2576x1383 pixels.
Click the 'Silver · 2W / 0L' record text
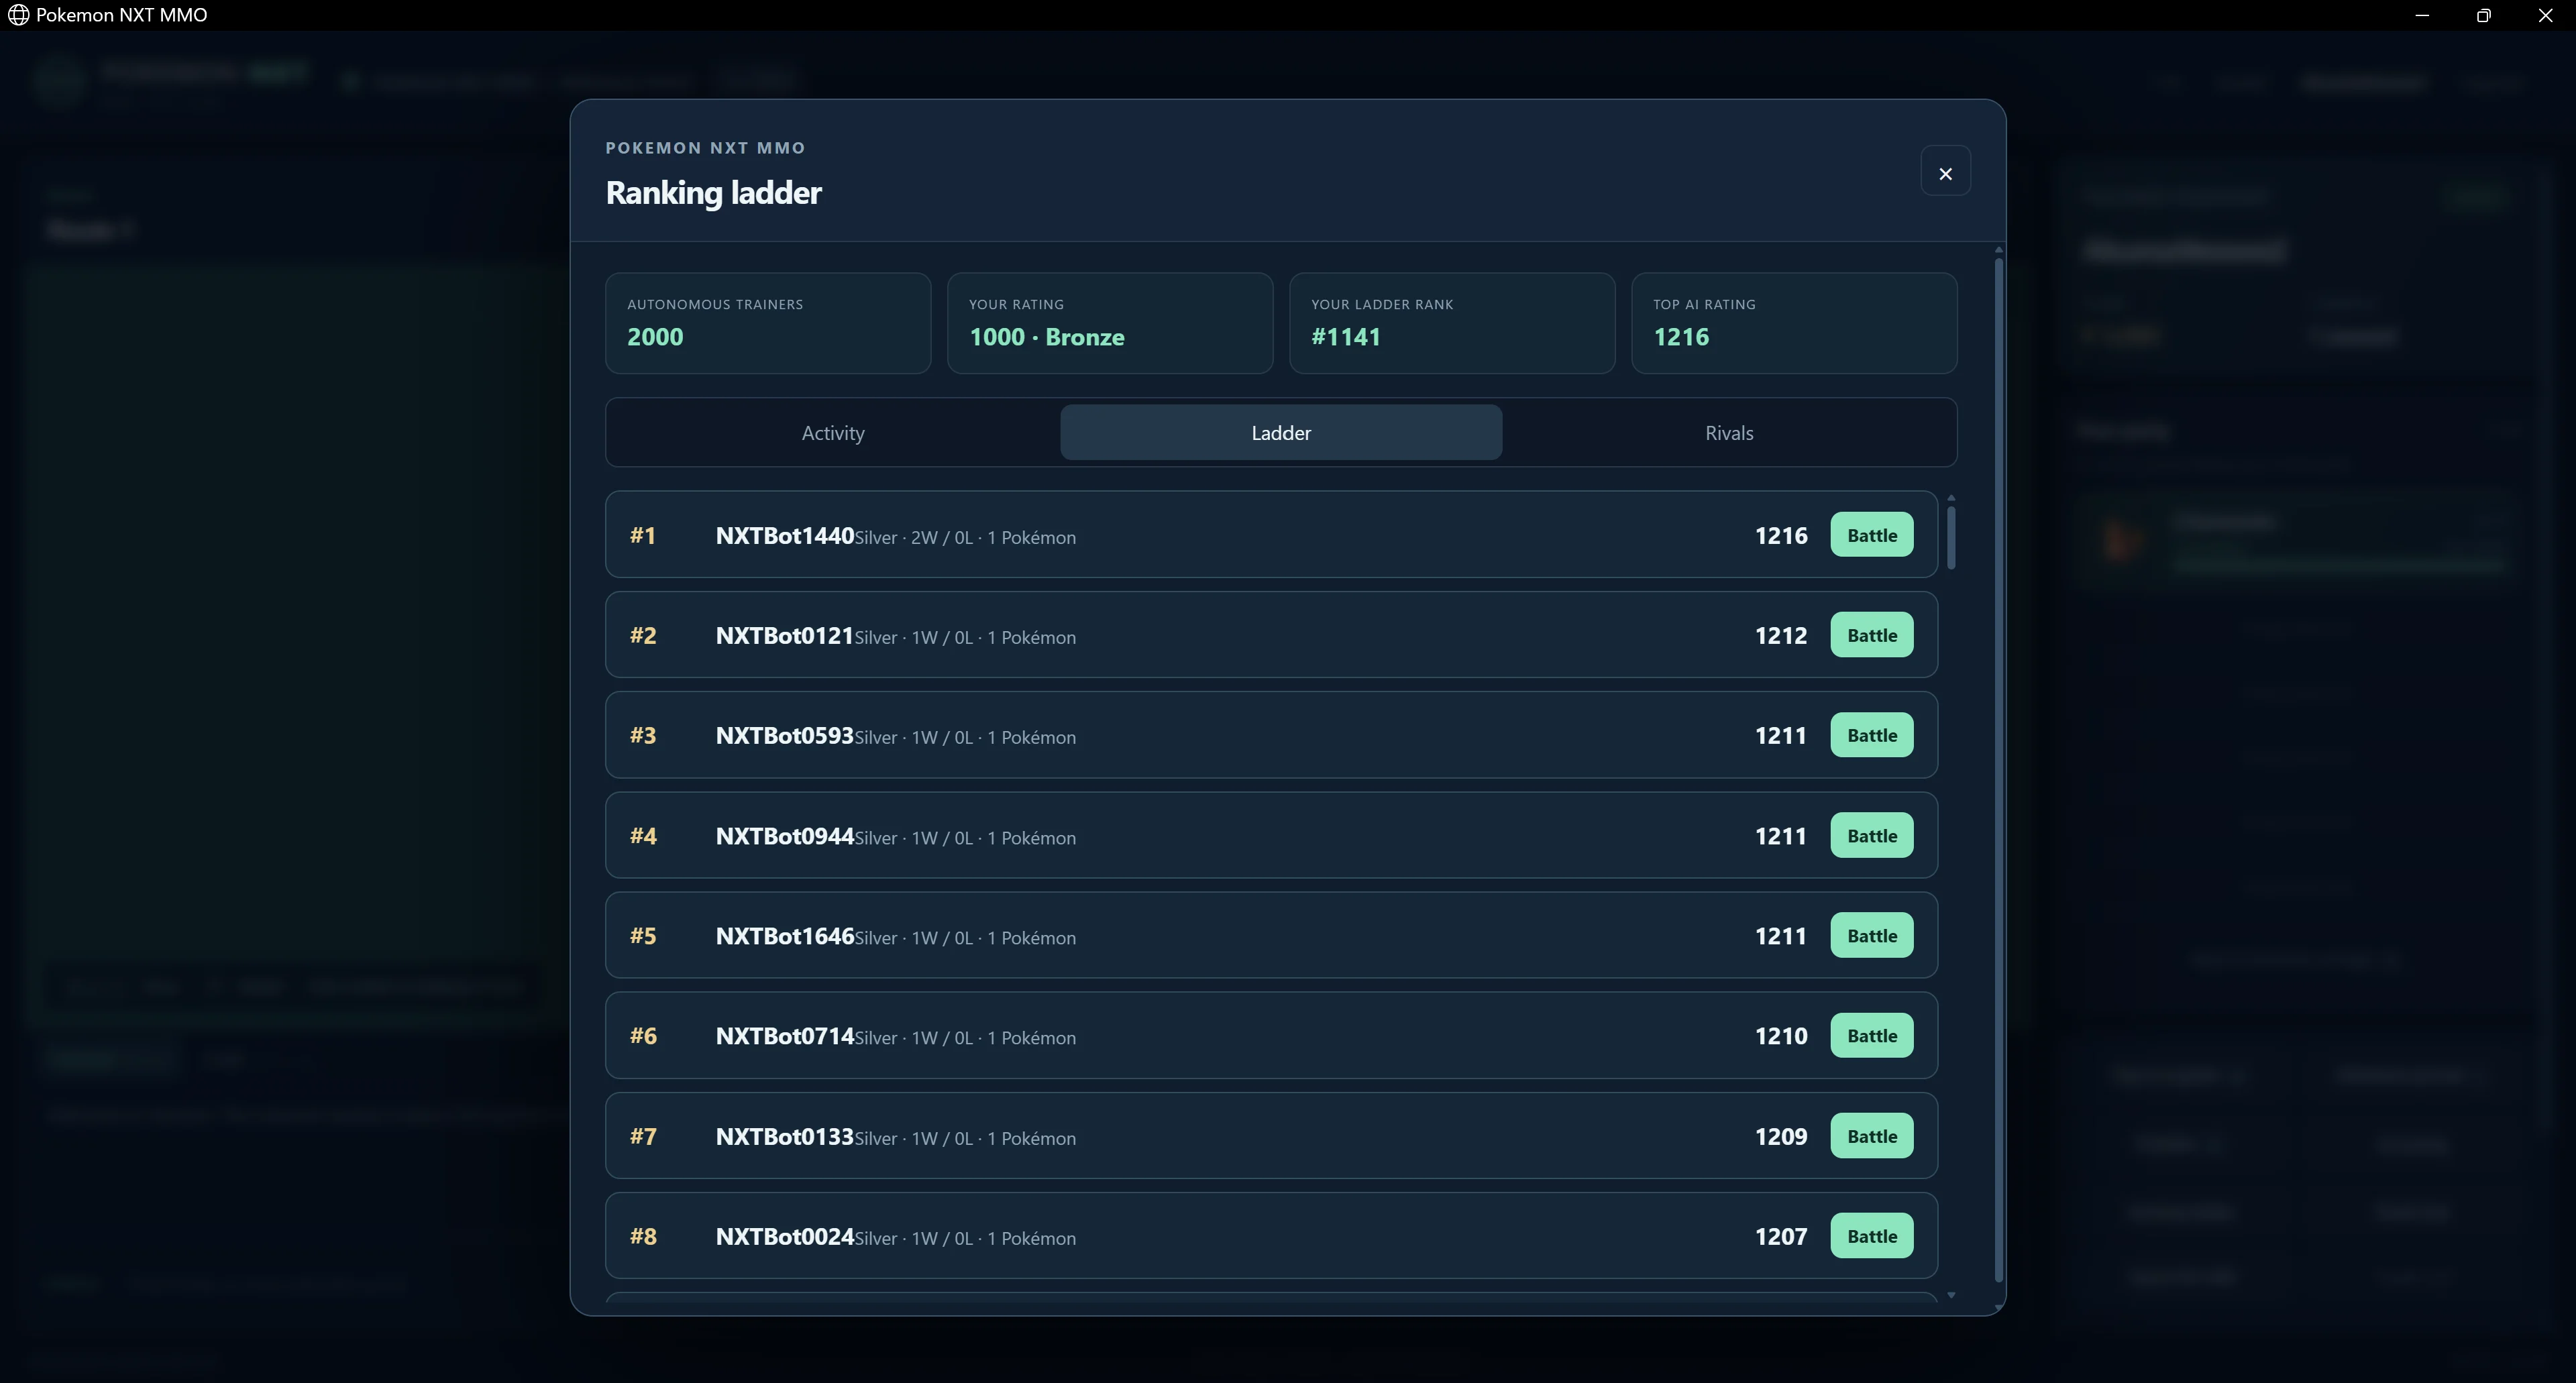914,538
